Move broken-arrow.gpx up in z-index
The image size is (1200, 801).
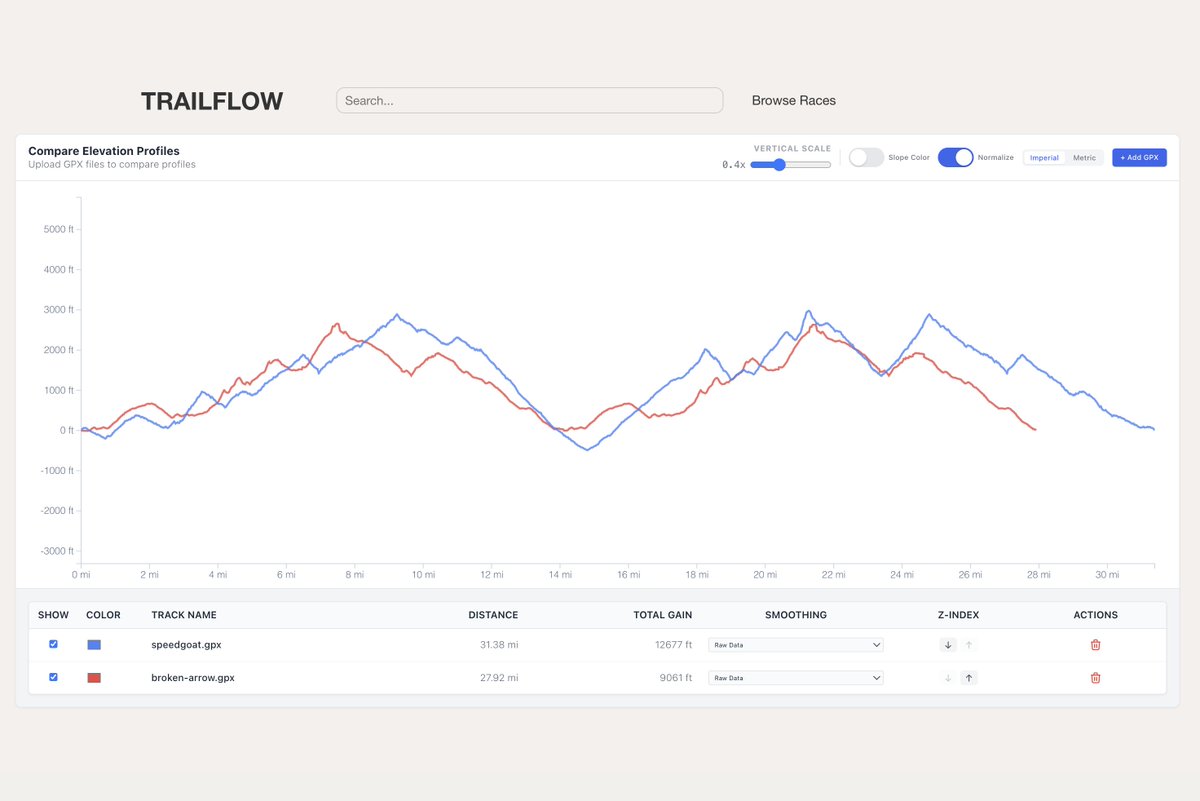click(x=968, y=678)
